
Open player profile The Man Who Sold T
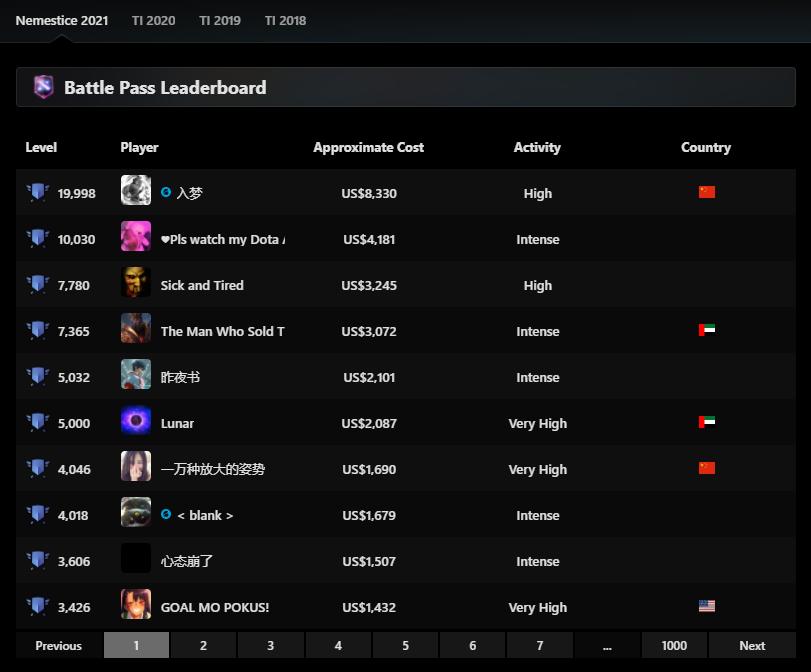point(223,332)
